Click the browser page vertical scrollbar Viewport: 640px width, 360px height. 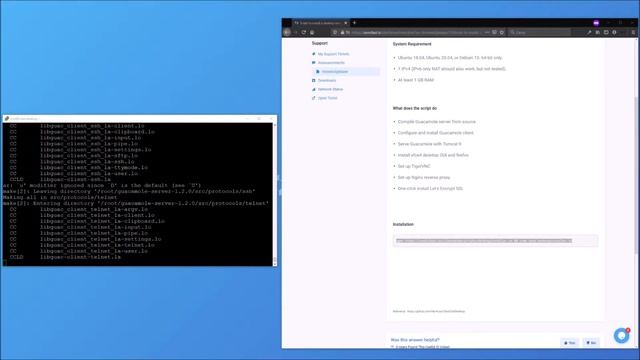tap(635, 176)
